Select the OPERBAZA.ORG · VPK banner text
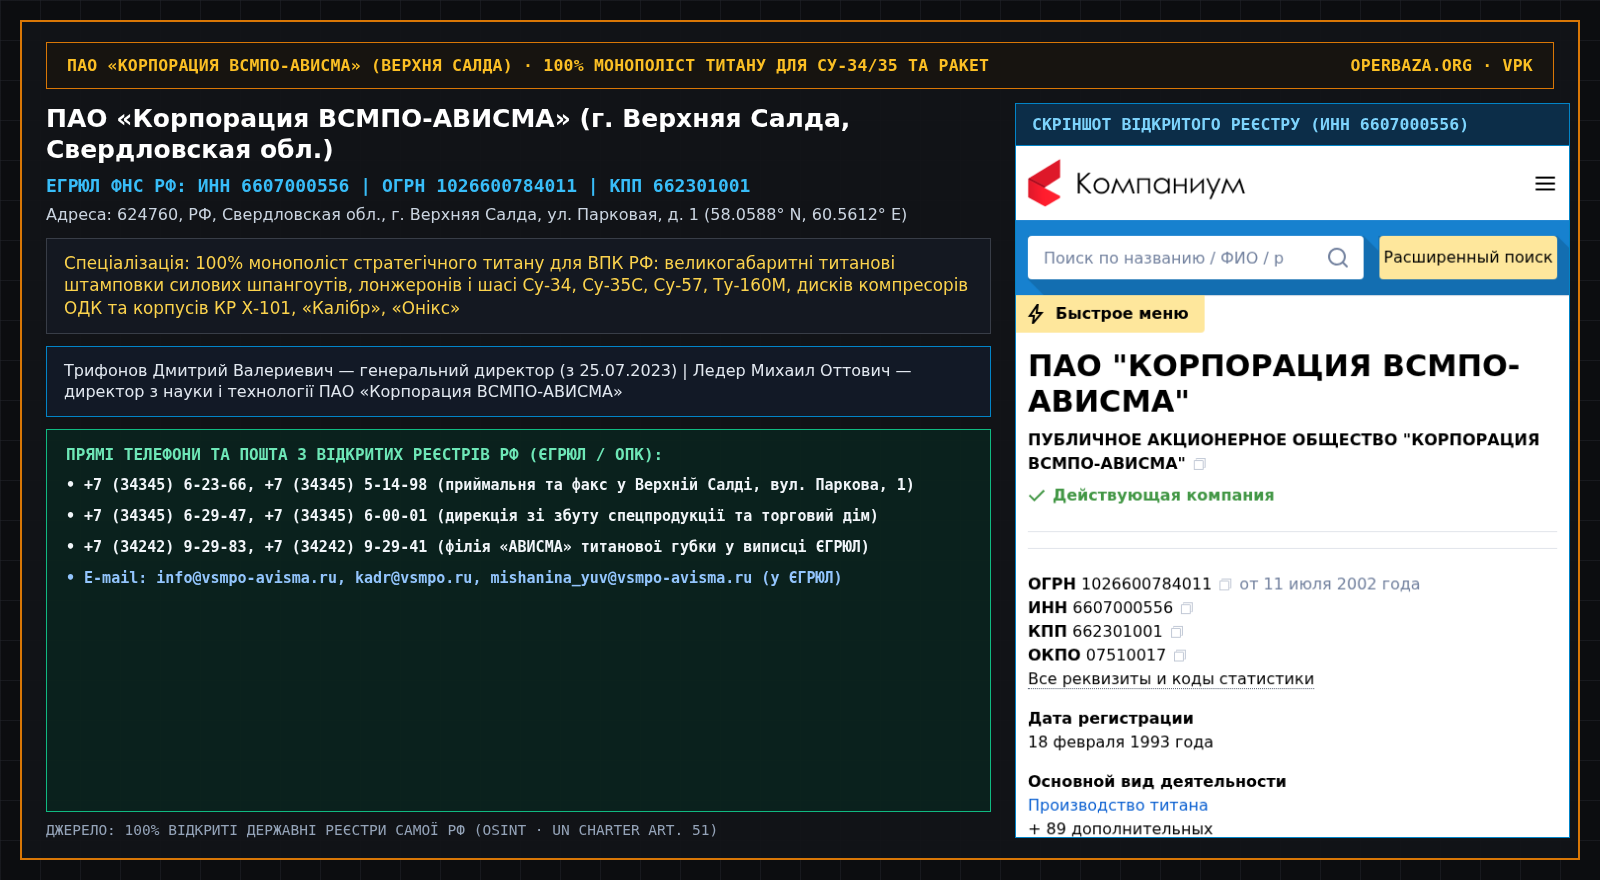Image resolution: width=1600 pixels, height=880 pixels. (x=1441, y=66)
